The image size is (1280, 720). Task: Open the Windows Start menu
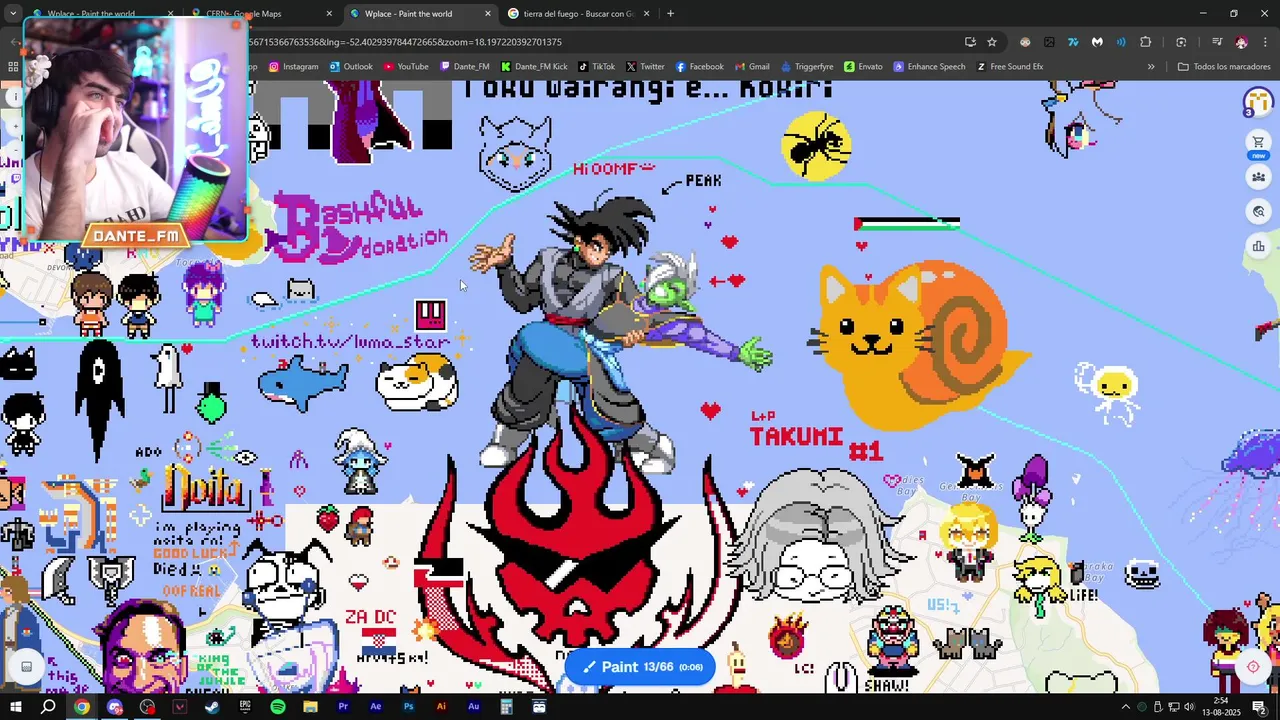click(x=16, y=707)
